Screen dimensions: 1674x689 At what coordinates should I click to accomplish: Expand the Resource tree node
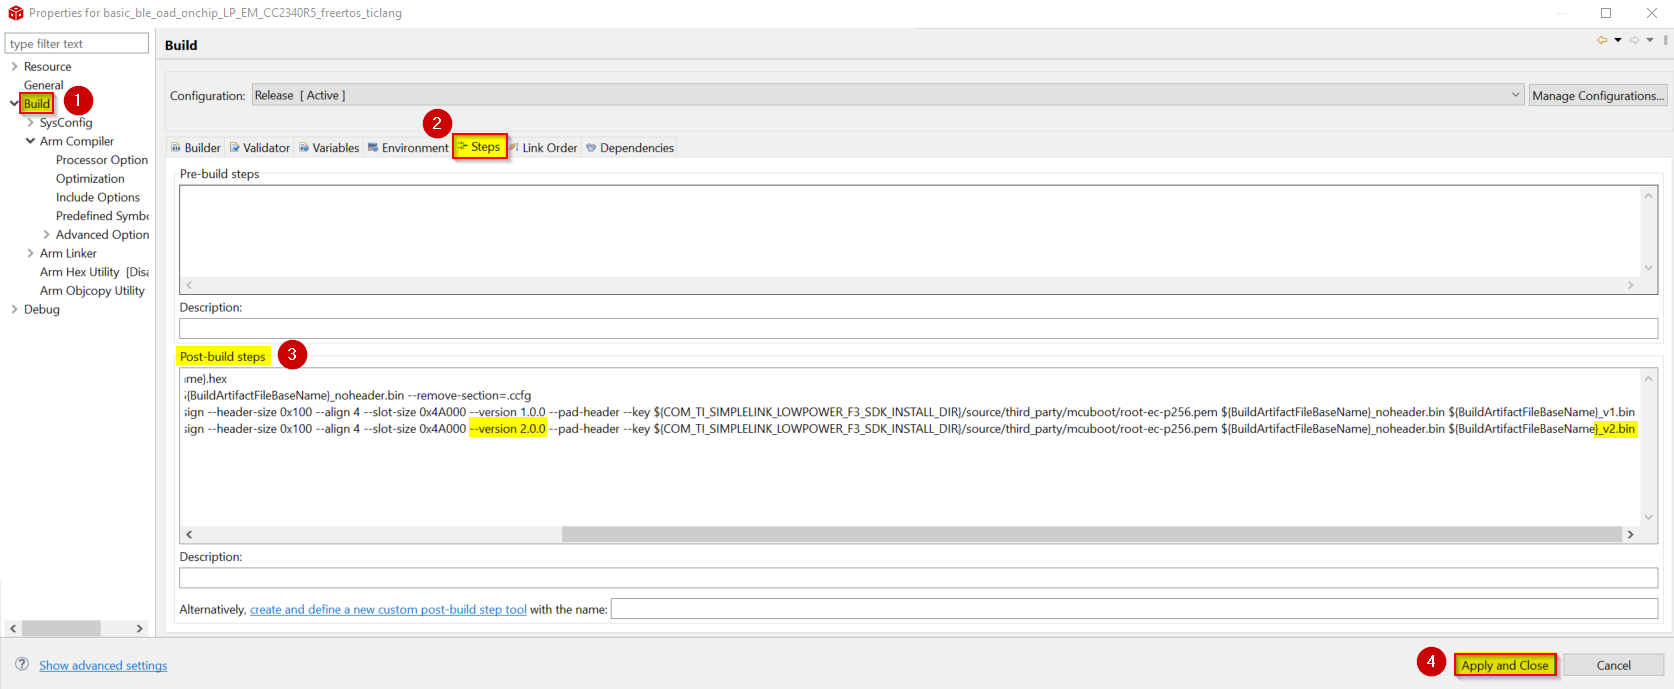14,67
